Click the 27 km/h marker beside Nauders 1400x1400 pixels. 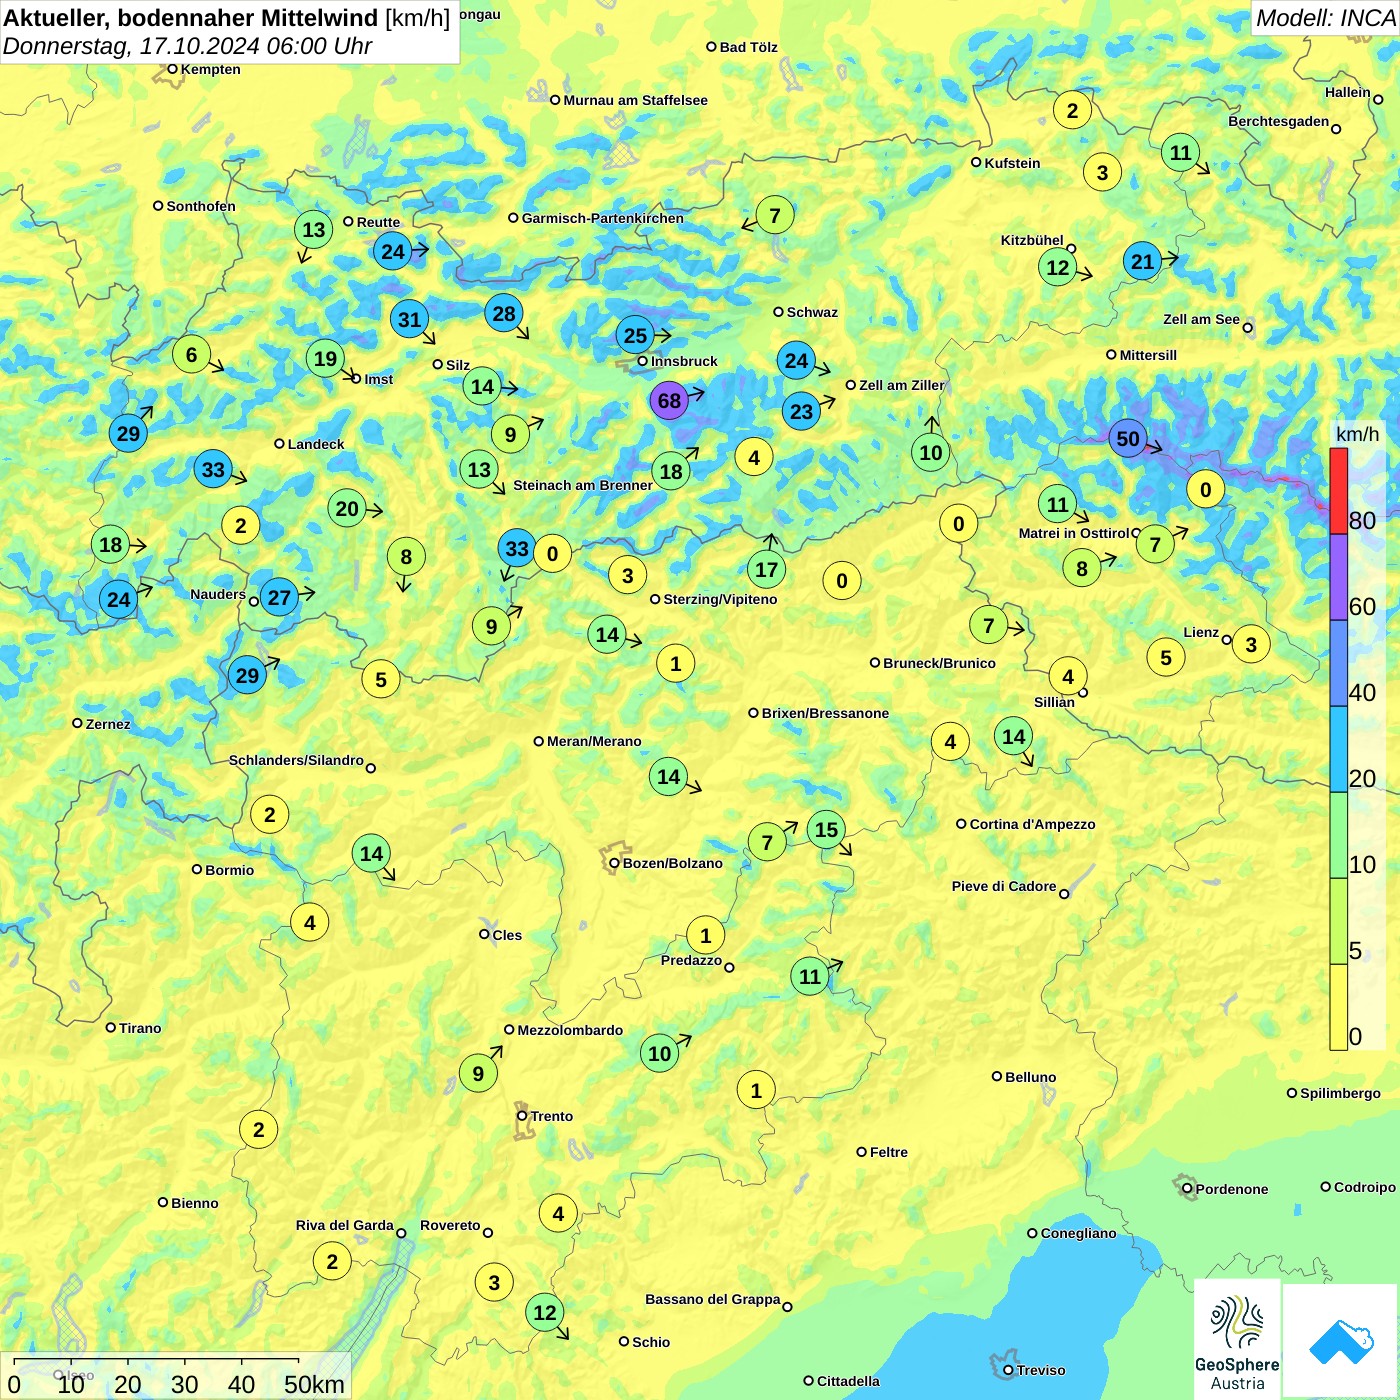279,599
